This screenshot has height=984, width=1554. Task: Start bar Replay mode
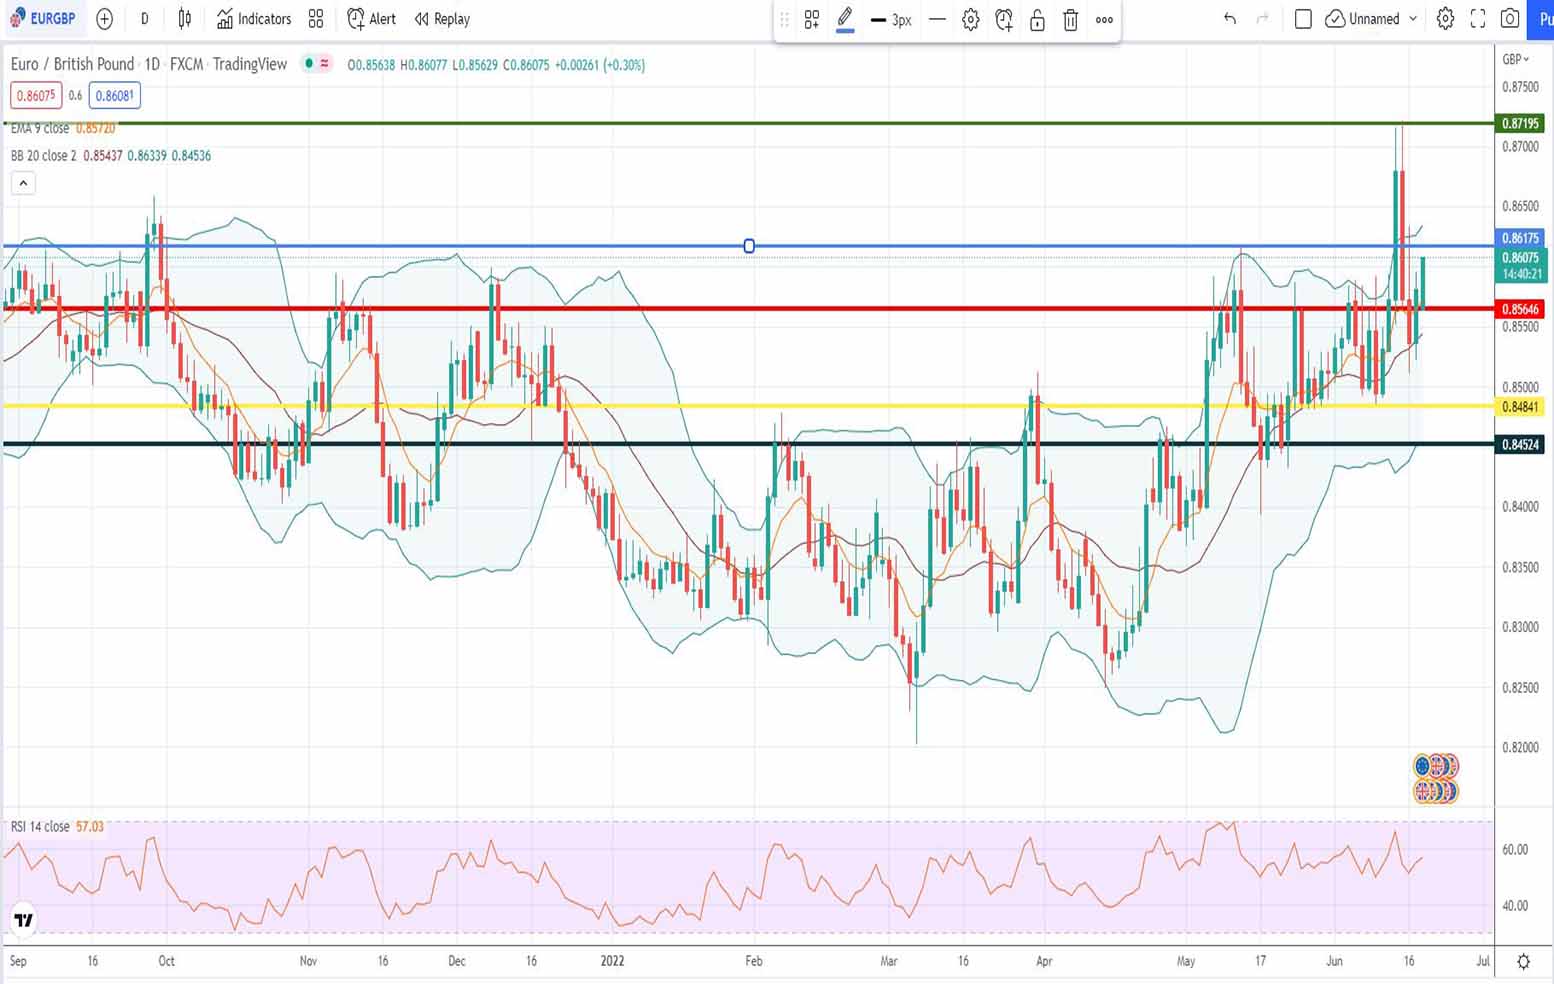tap(442, 19)
